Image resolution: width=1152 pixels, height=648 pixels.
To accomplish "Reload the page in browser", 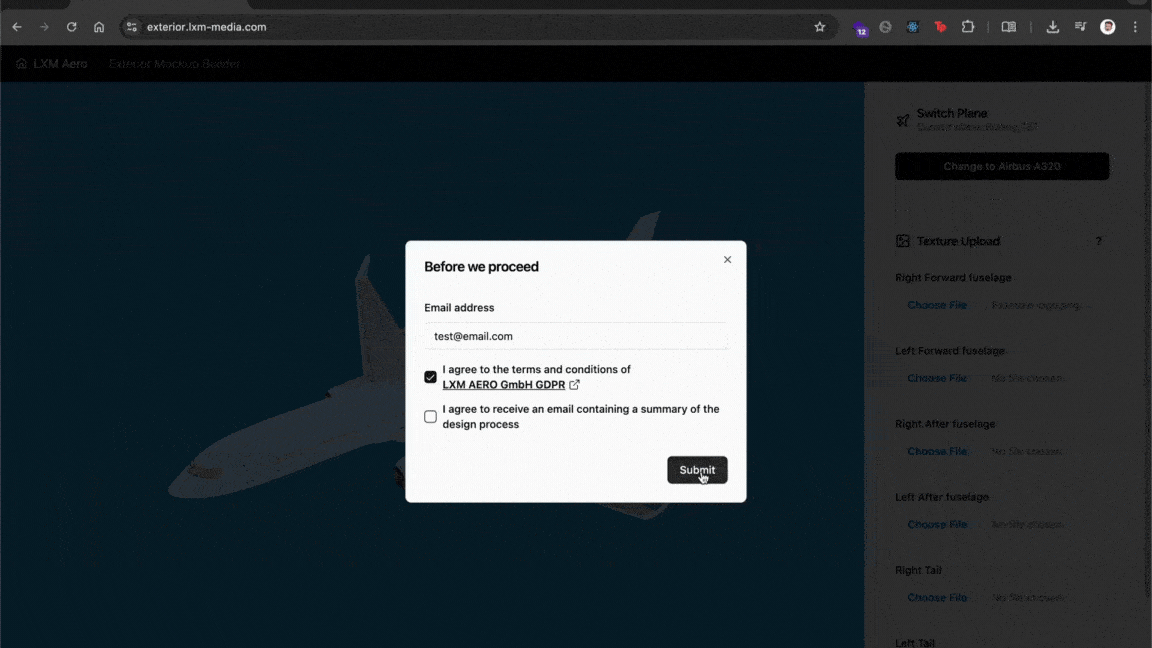I will [71, 27].
